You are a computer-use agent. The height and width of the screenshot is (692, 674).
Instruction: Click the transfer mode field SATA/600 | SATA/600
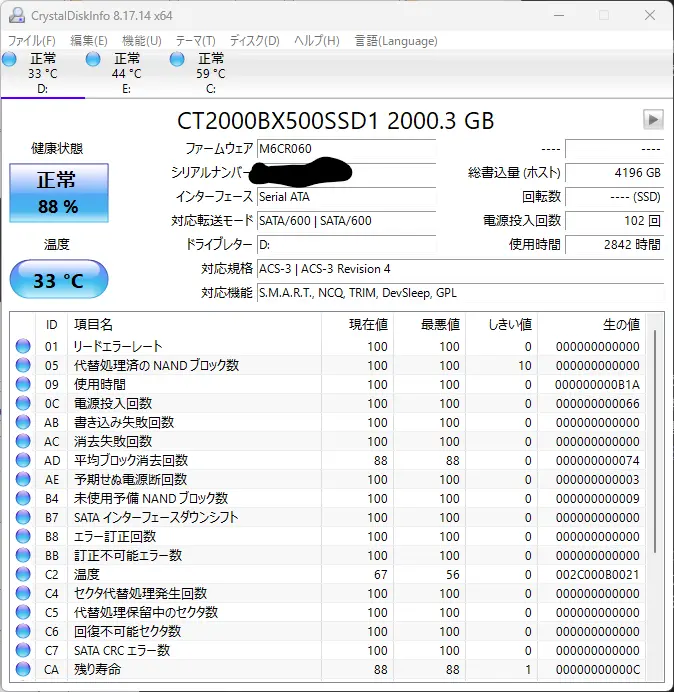click(346, 221)
